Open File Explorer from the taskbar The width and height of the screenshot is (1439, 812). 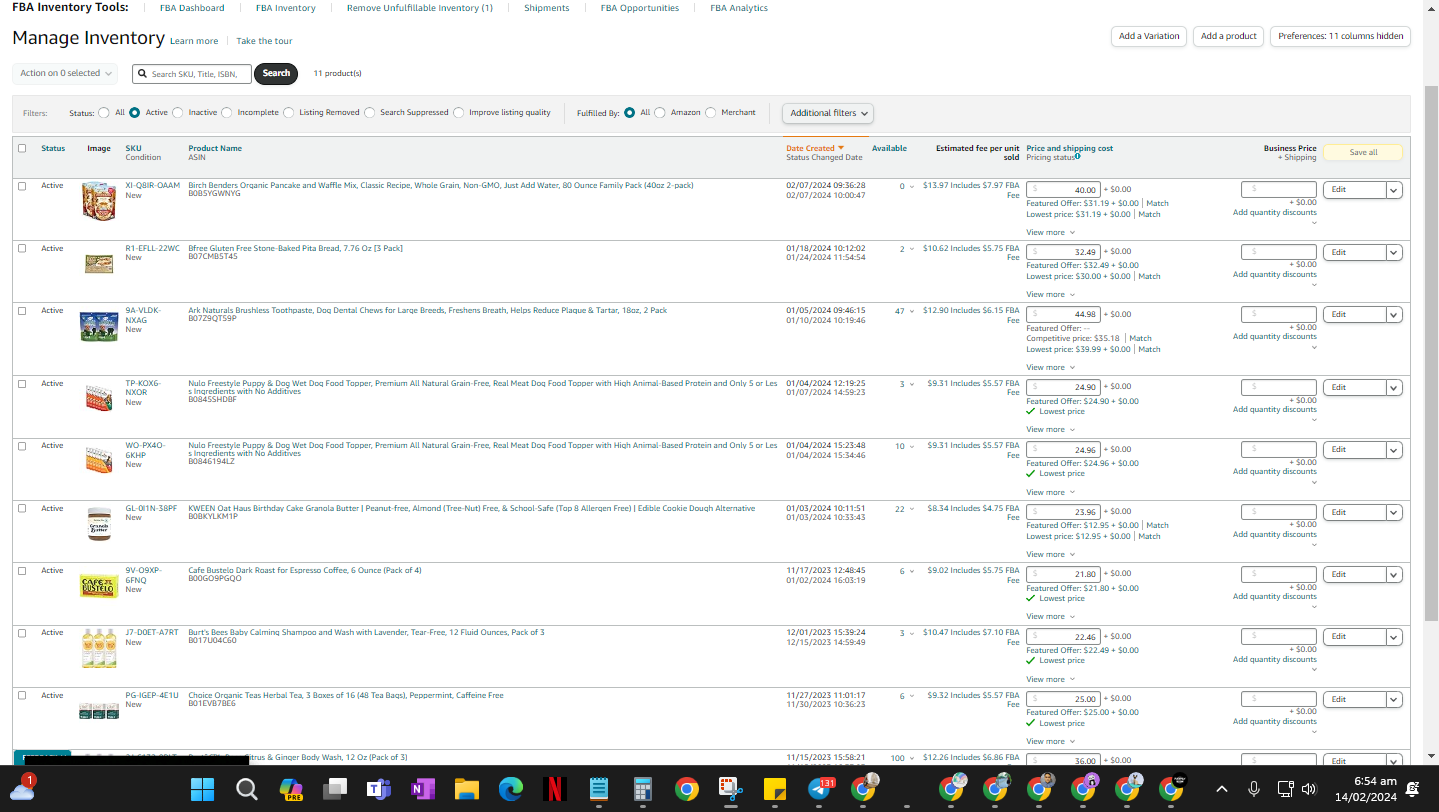[466, 789]
